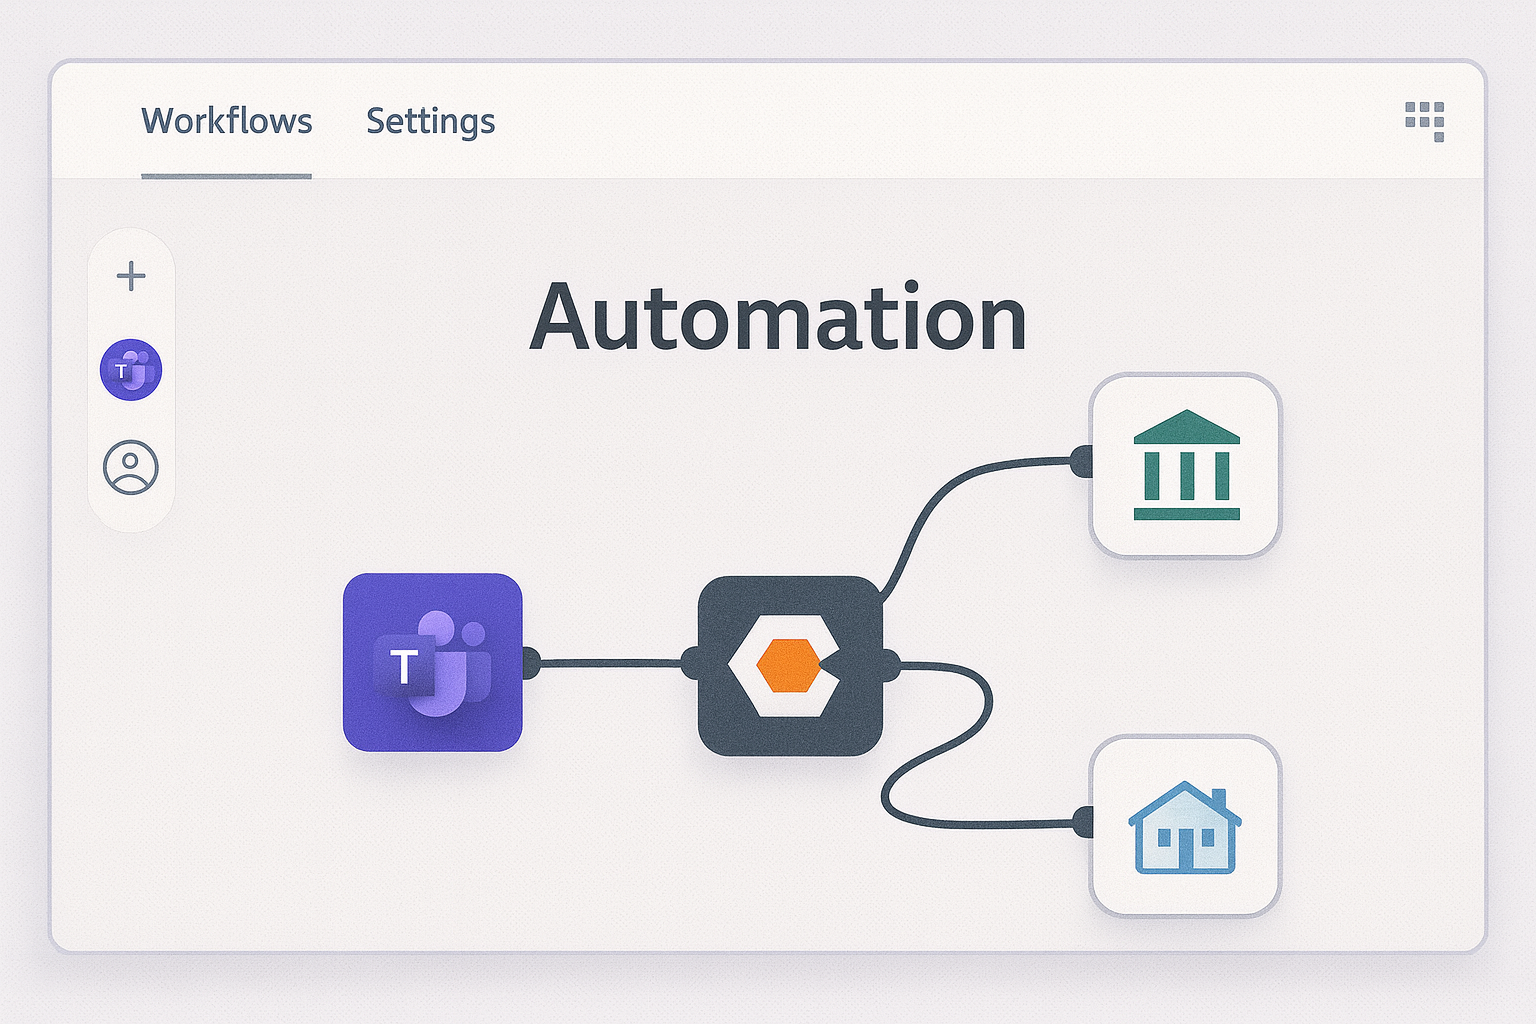Select the Workflows tab
The width and height of the screenshot is (1536, 1024).
click(226, 120)
